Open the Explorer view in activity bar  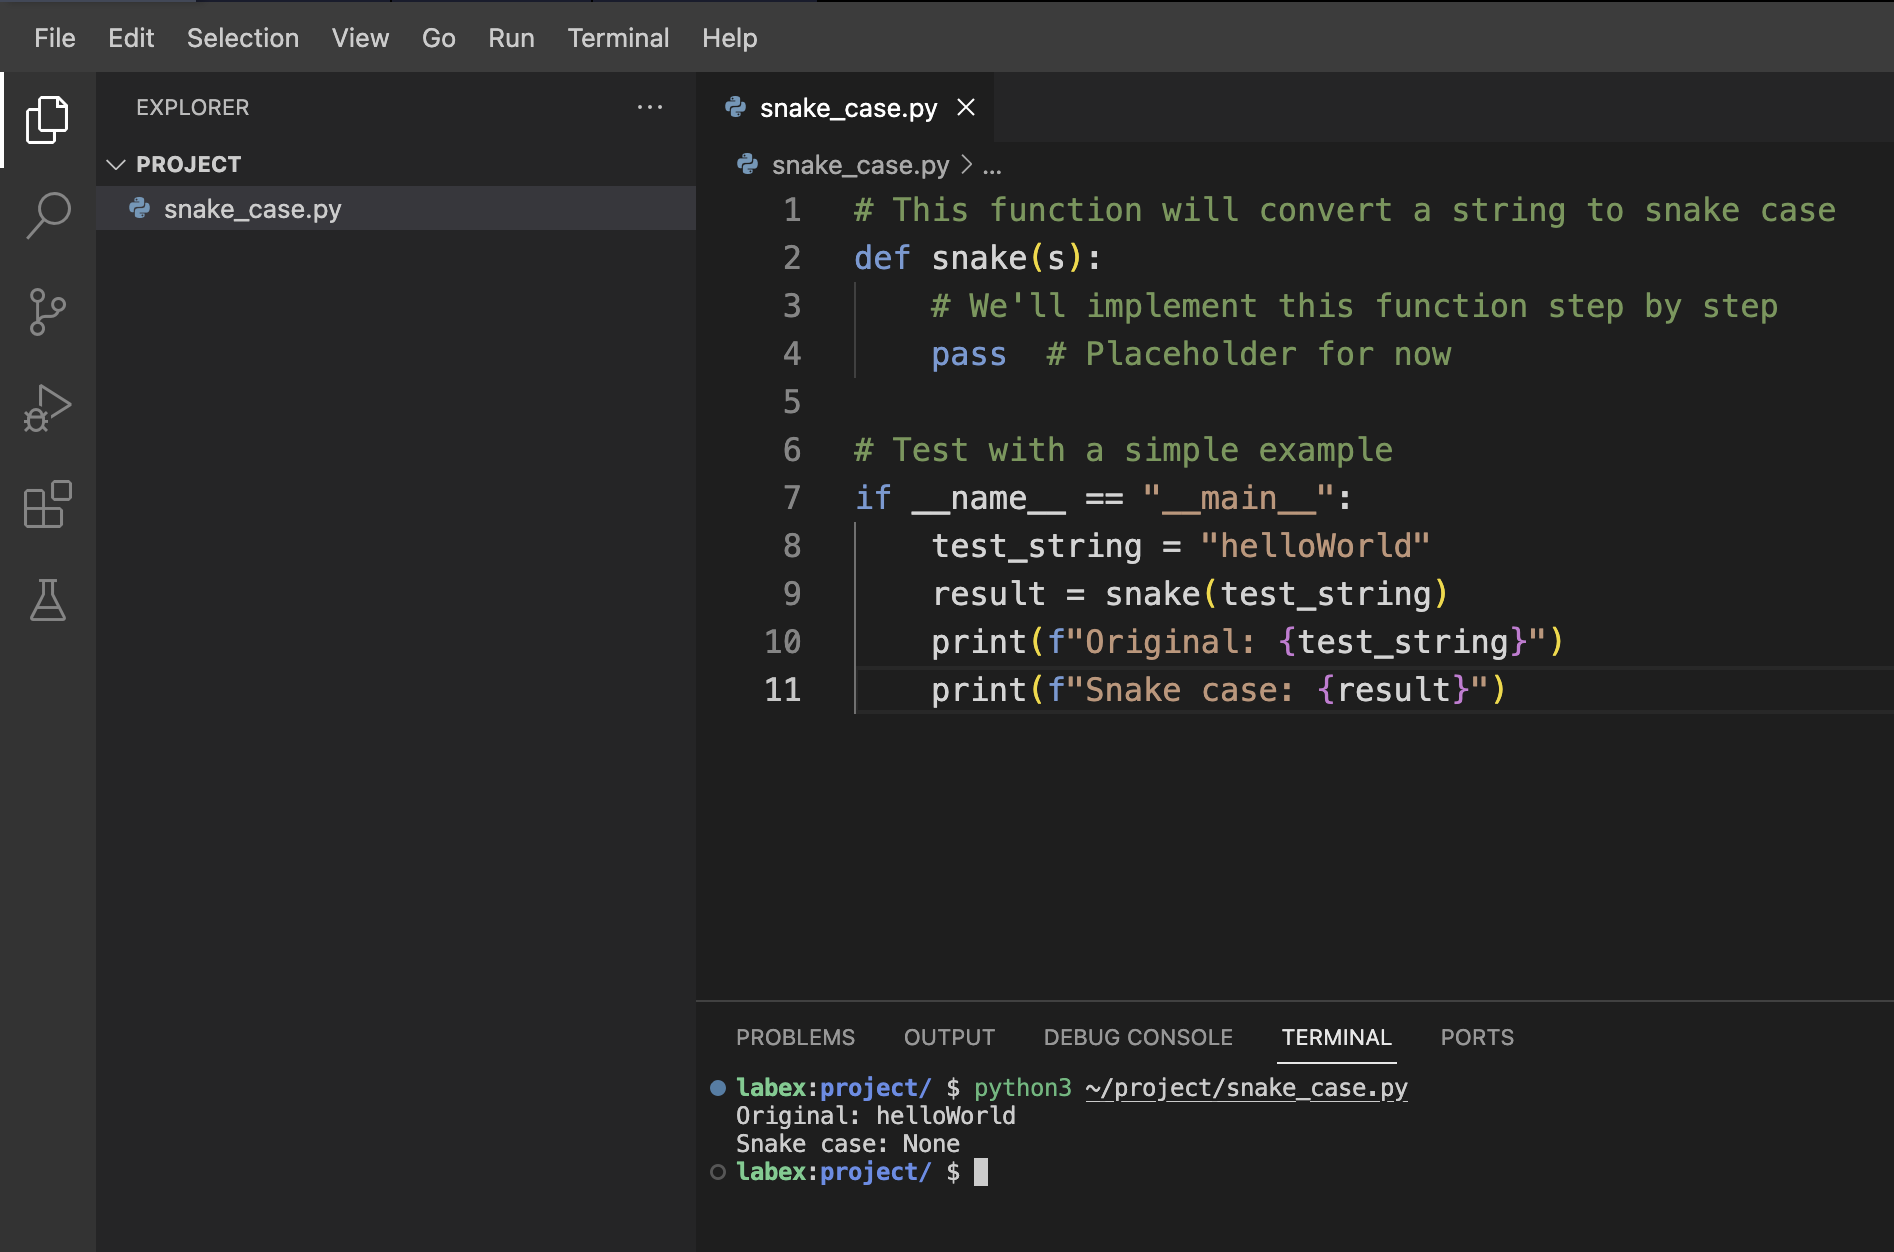point(47,120)
